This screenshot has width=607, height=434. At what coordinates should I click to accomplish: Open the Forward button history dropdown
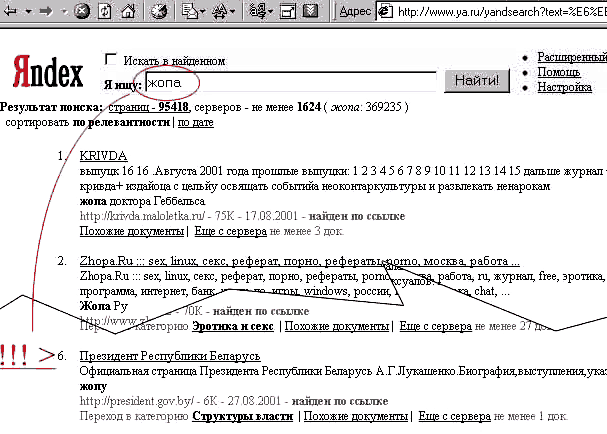tap(64, 12)
